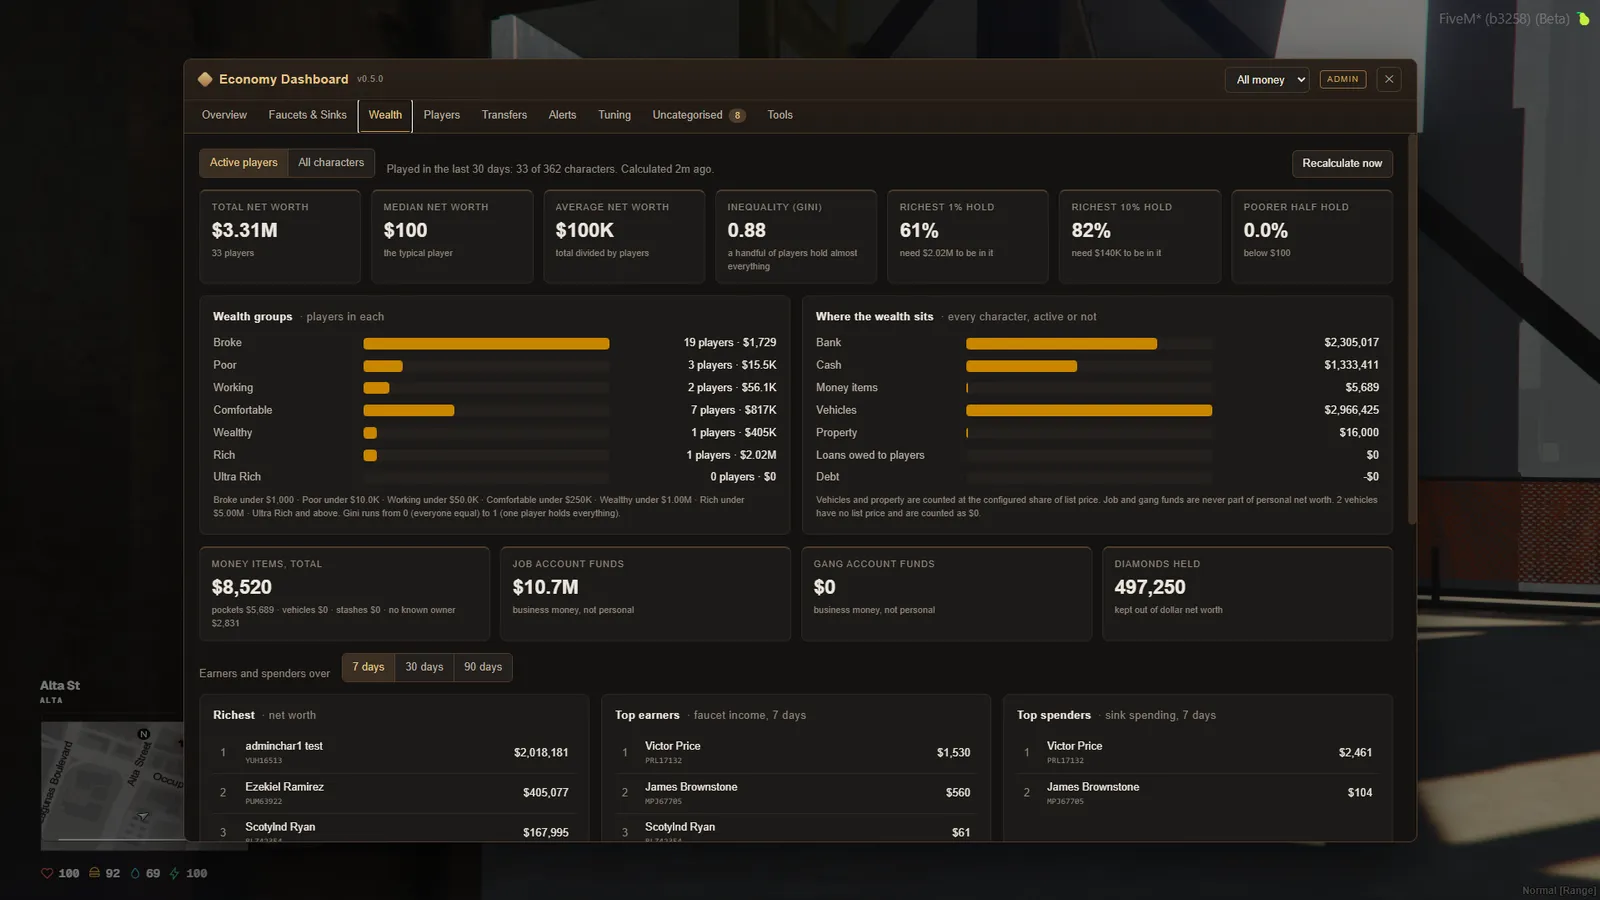Open the Uncategorised tab with badge 8
1600x900 pixels.
[699, 115]
